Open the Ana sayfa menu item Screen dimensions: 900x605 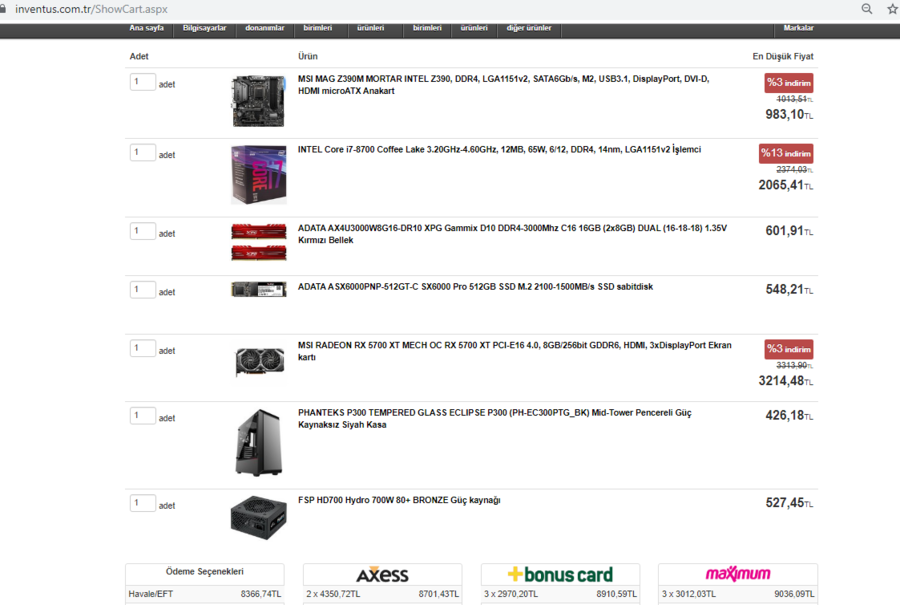[x=146, y=28]
